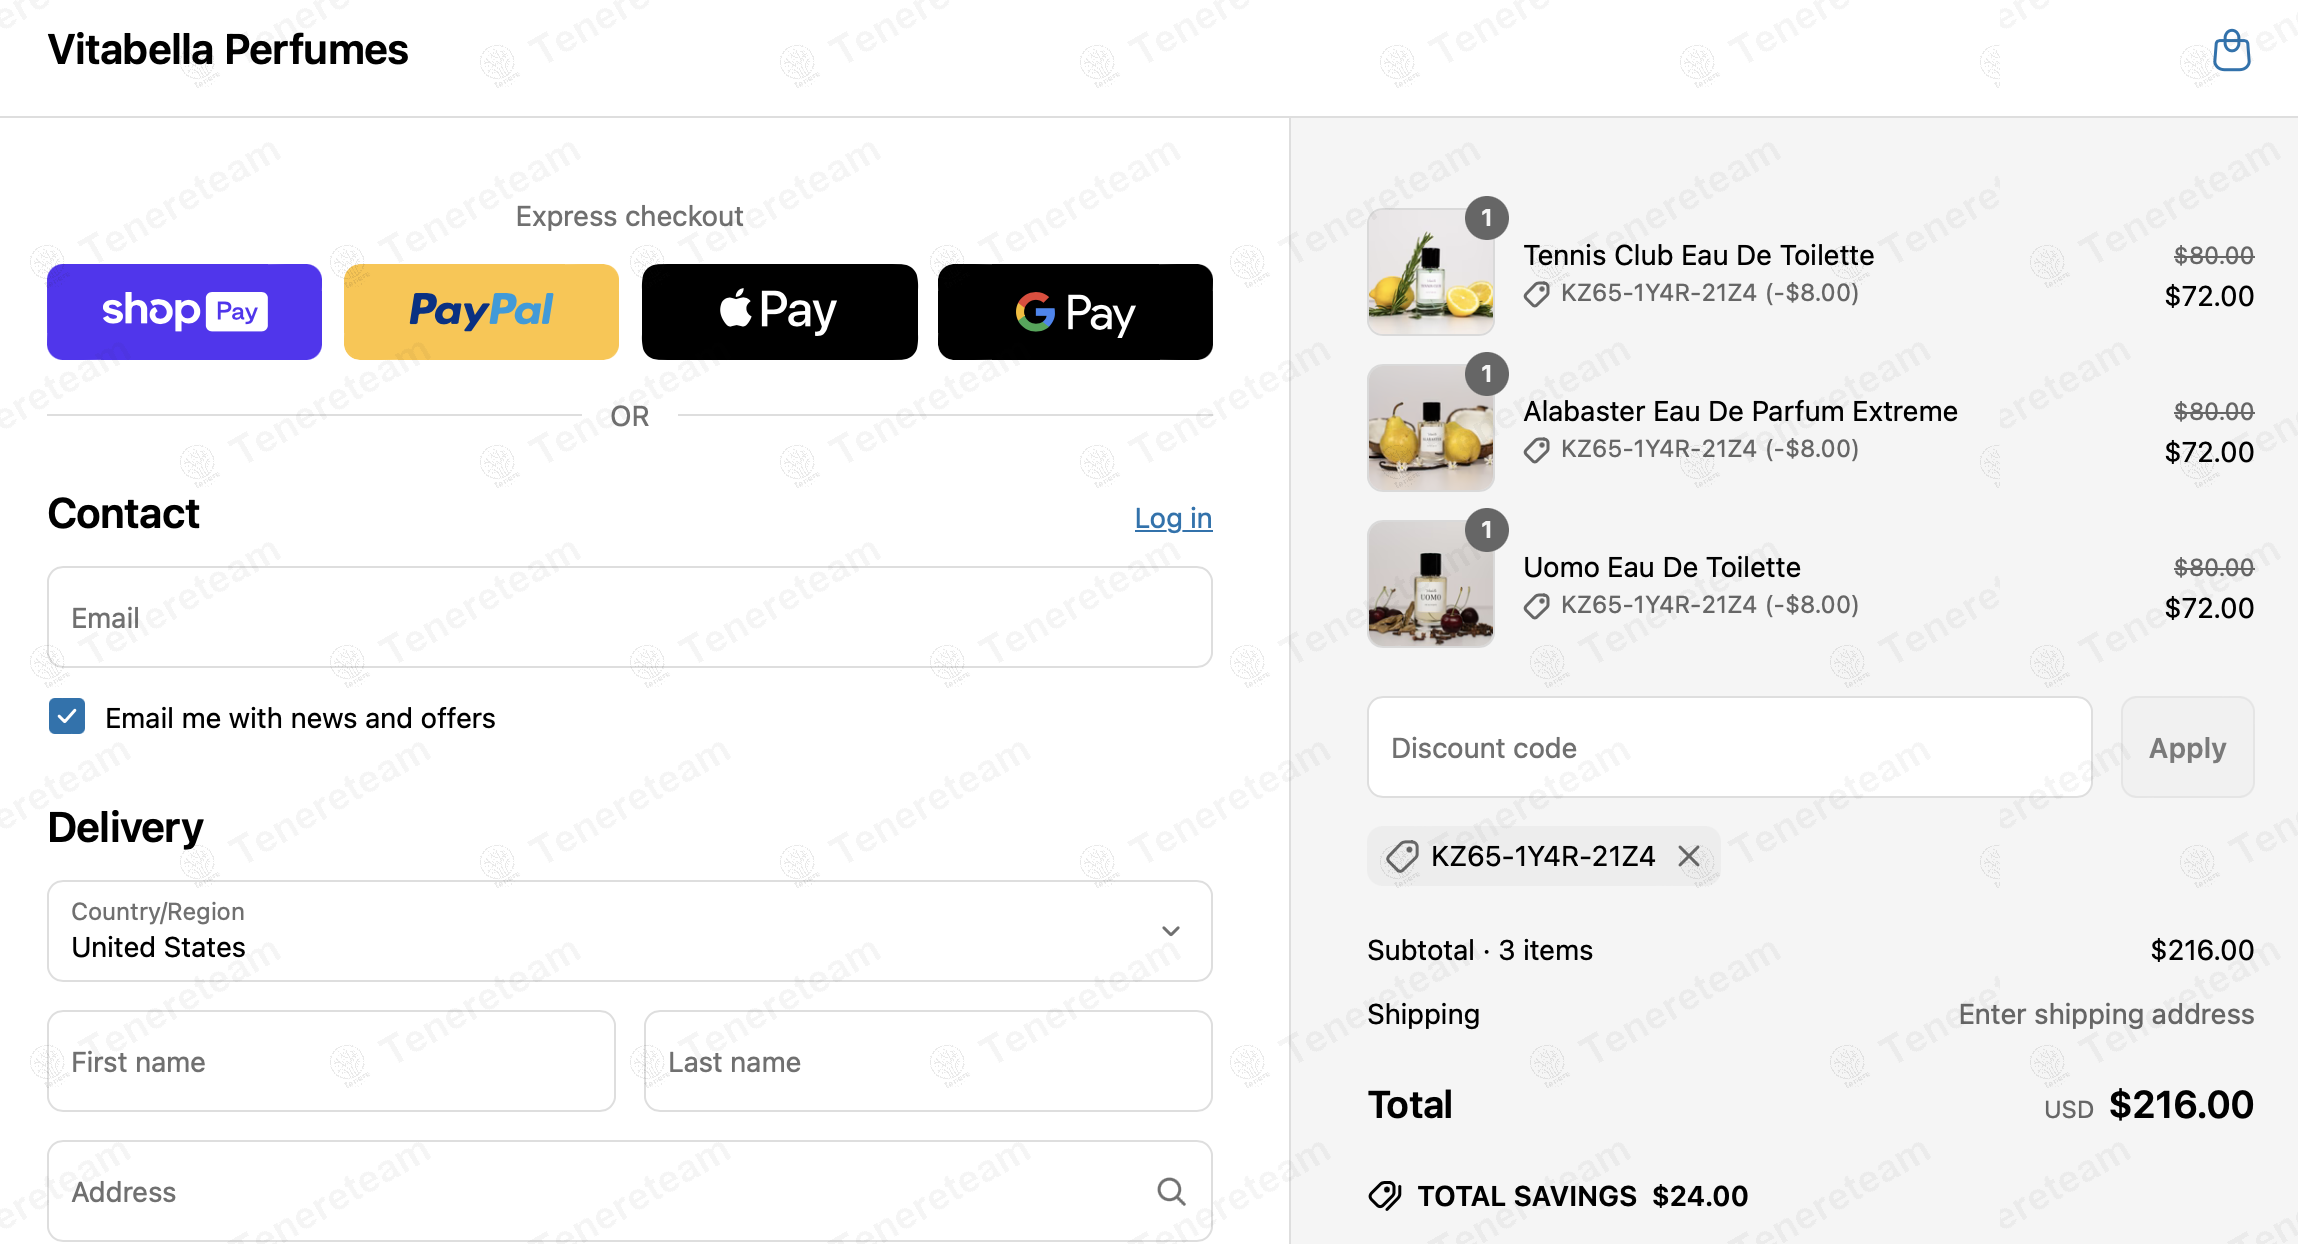Open Alabaster Eau De Parfum Extreme thumbnail
Viewport: 2298px width, 1244px height.
coord(1431,428)
